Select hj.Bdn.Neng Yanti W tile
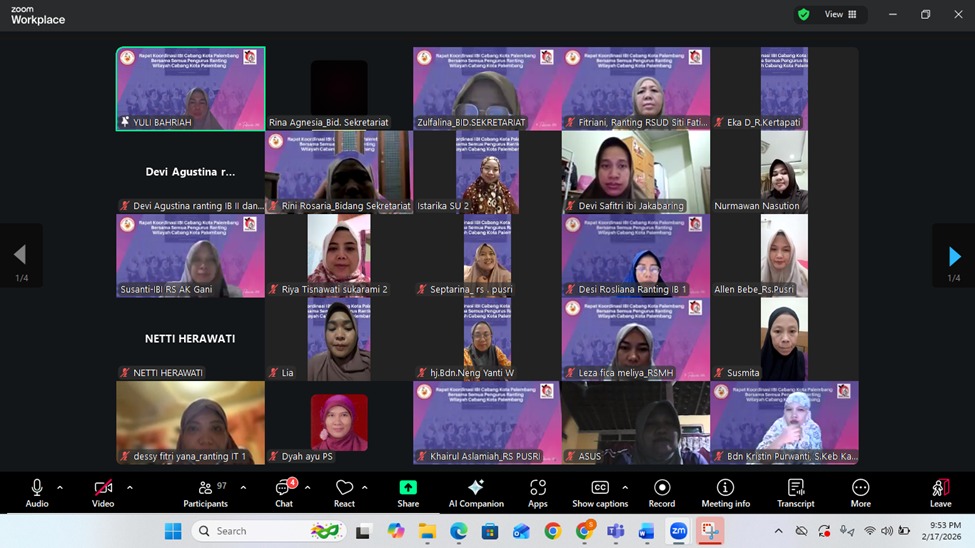975x548 pixels. click(x=487, y=339)
